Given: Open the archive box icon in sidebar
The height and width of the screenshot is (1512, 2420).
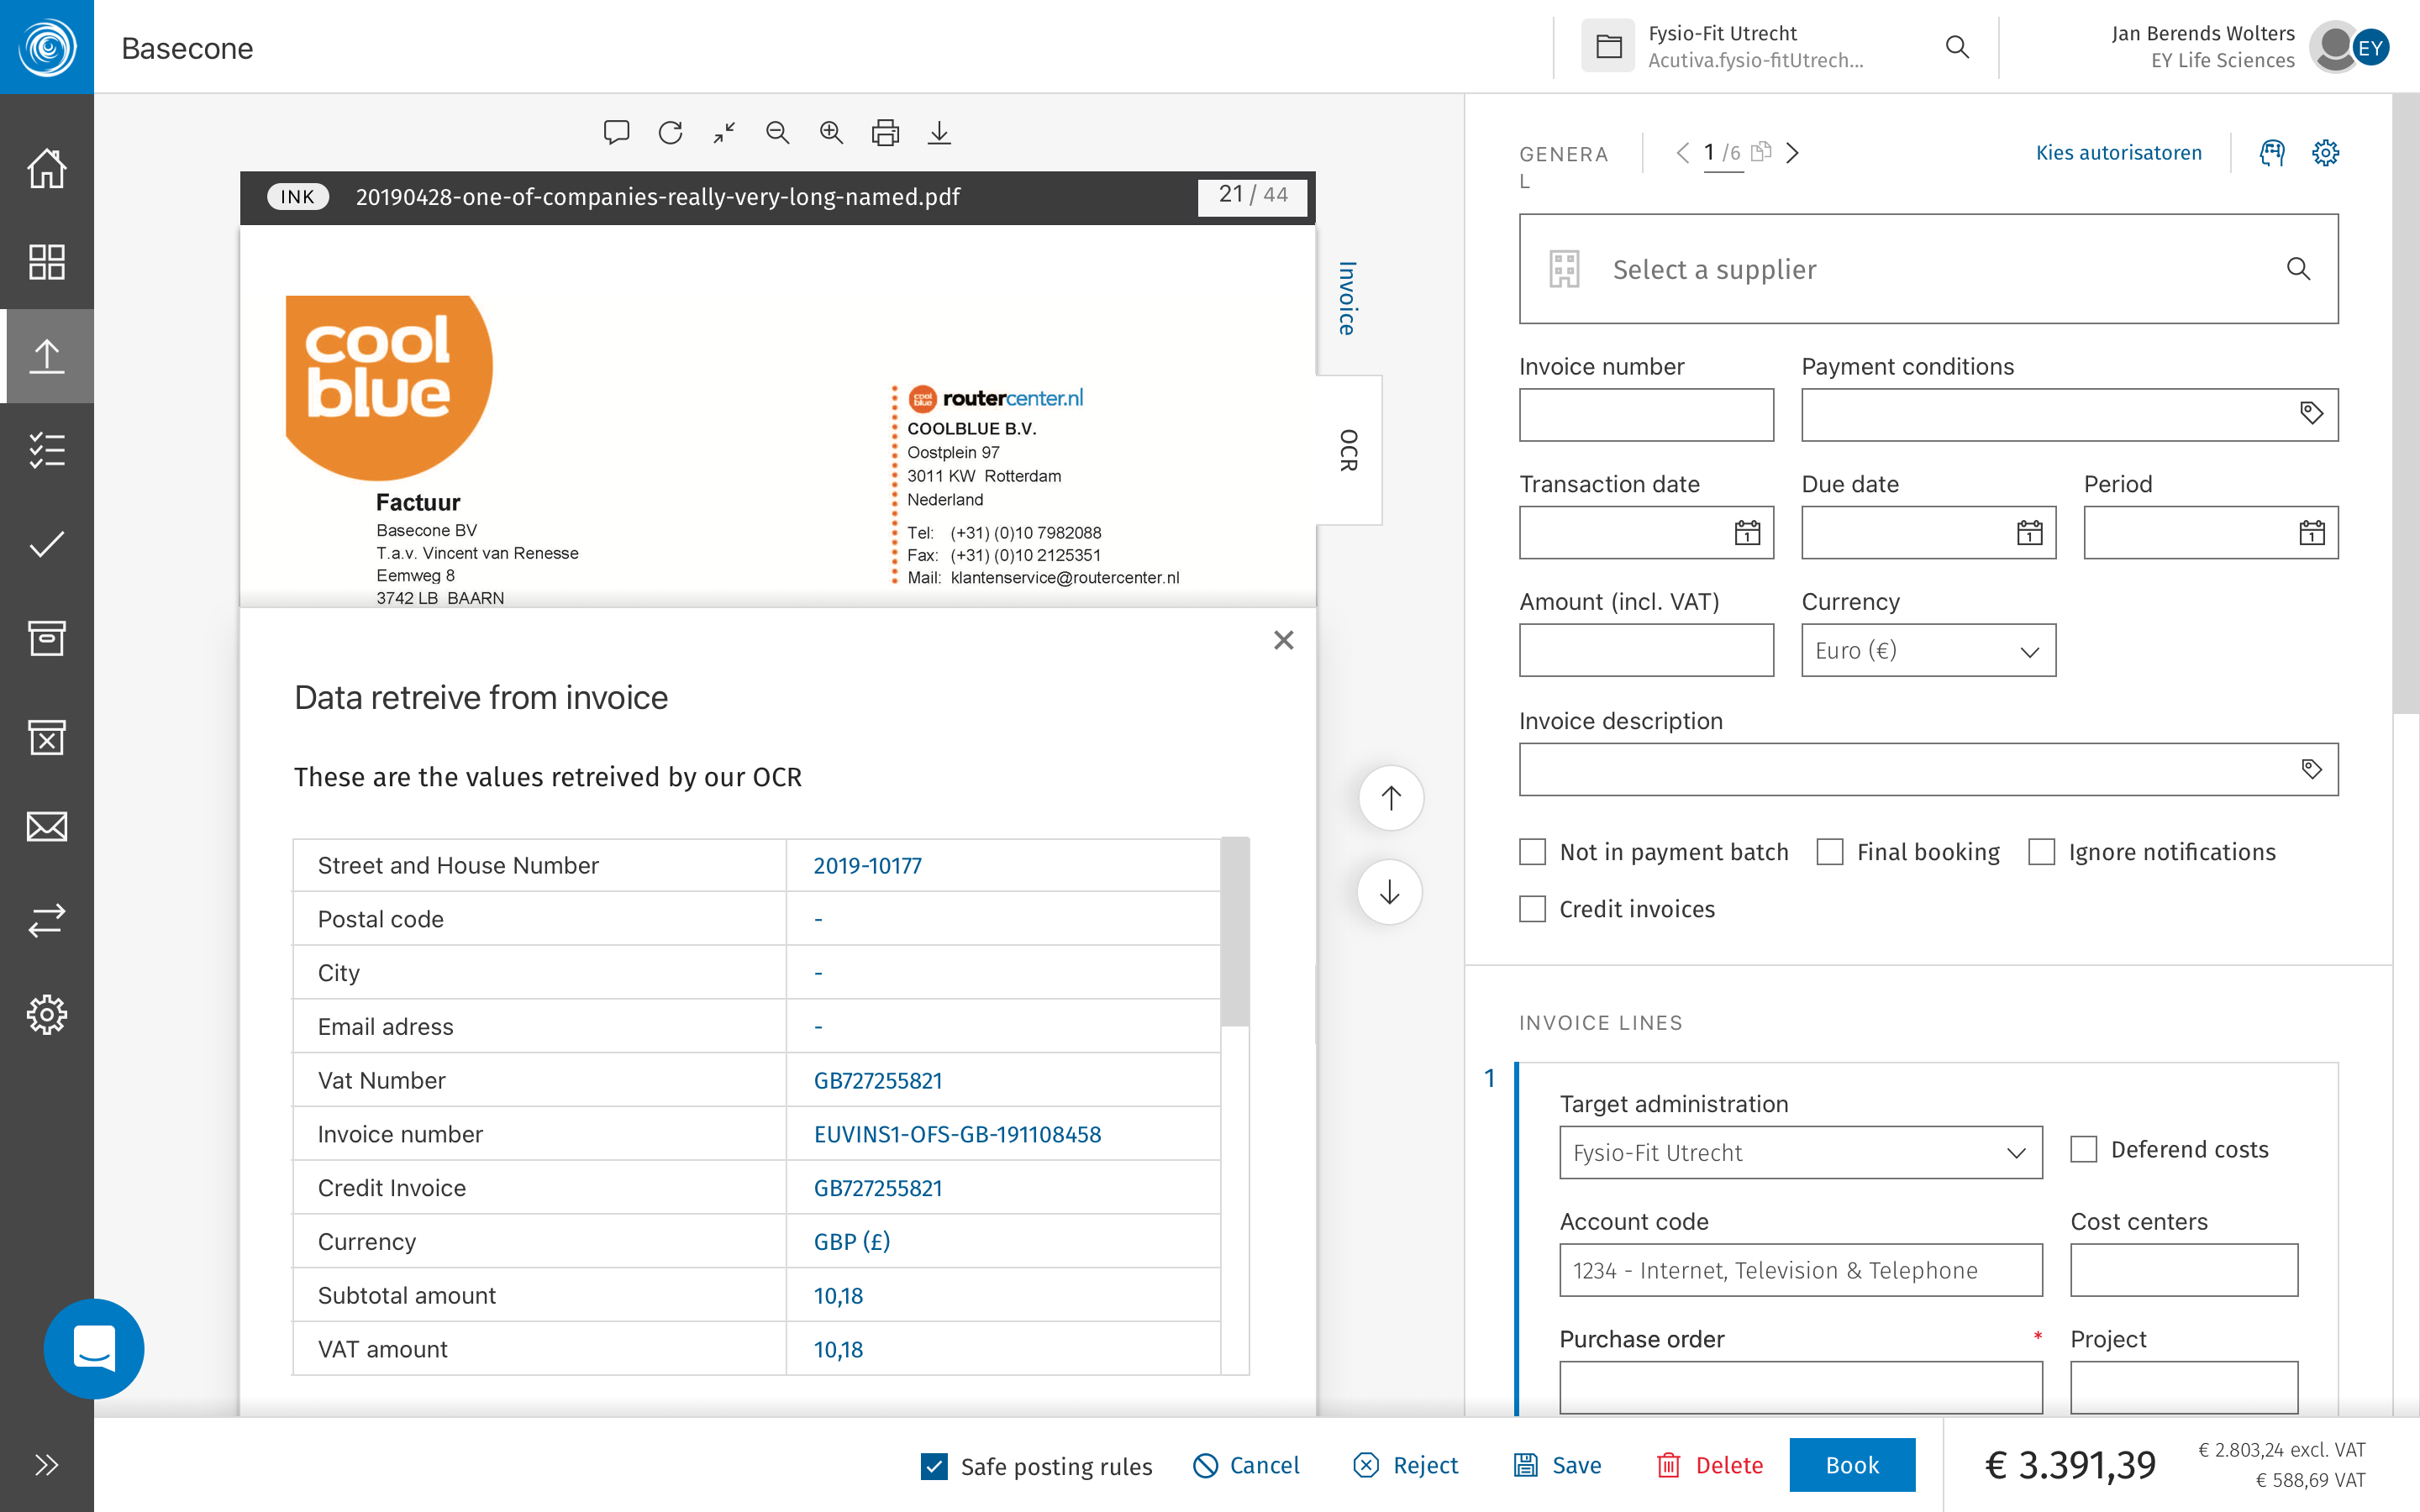Looking at the screenshot, I should (x=47, y=638).
